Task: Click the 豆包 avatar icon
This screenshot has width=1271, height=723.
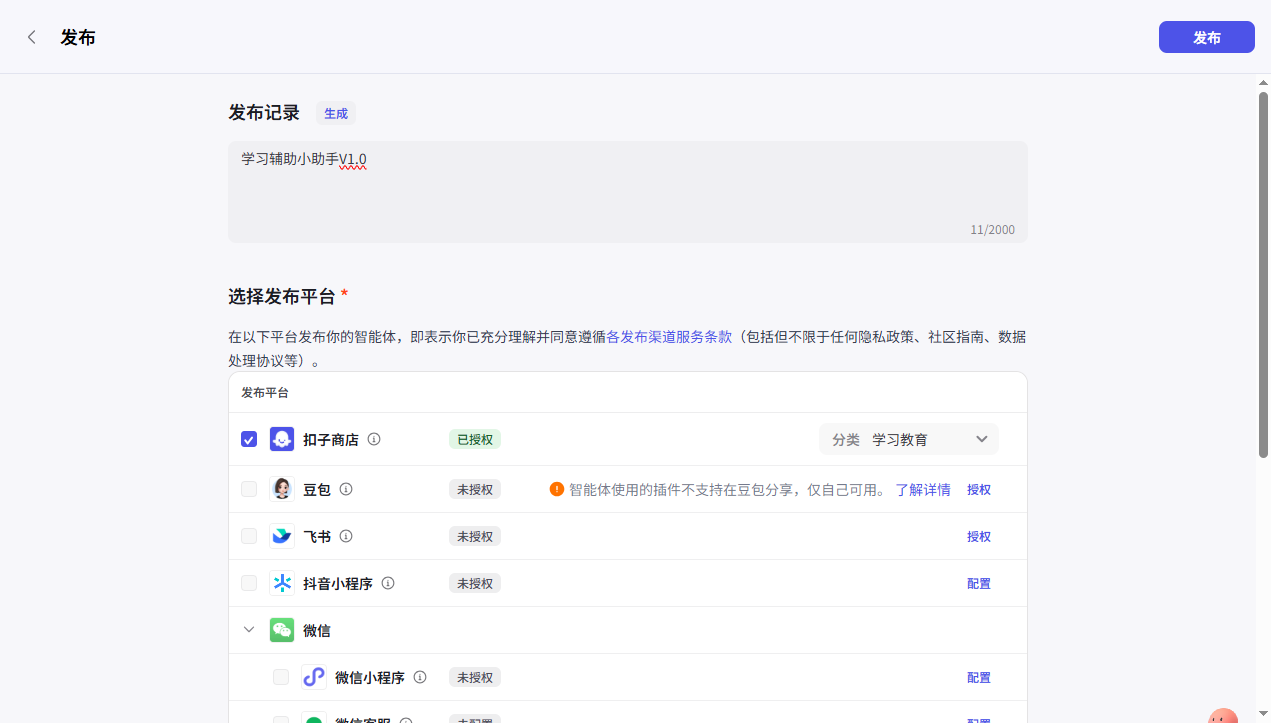Action: 281,489
